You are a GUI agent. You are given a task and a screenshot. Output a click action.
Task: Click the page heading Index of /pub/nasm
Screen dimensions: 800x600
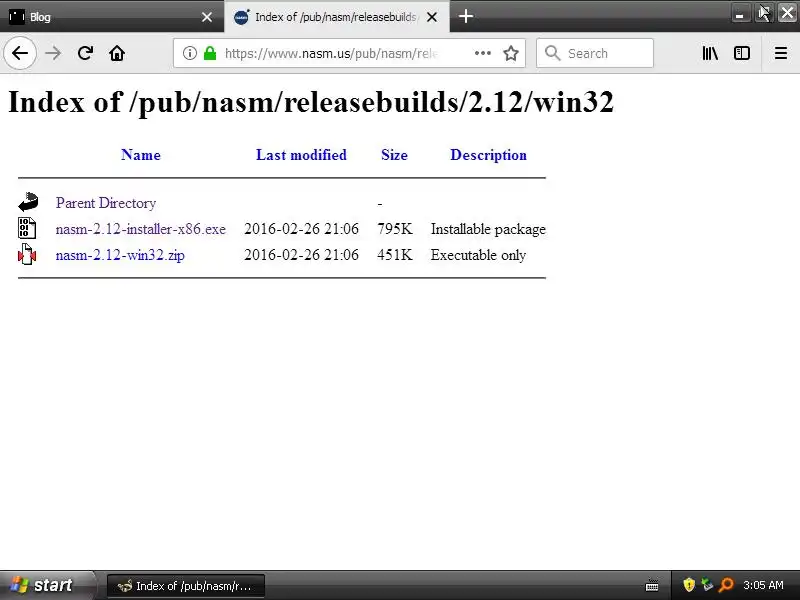tap(311, 102)
